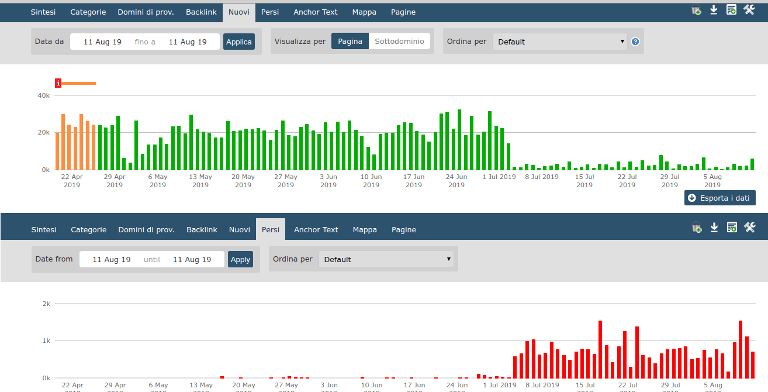Click end date field after fino a
The height and width of the screenshot is (392, 768).
point(188,42)
